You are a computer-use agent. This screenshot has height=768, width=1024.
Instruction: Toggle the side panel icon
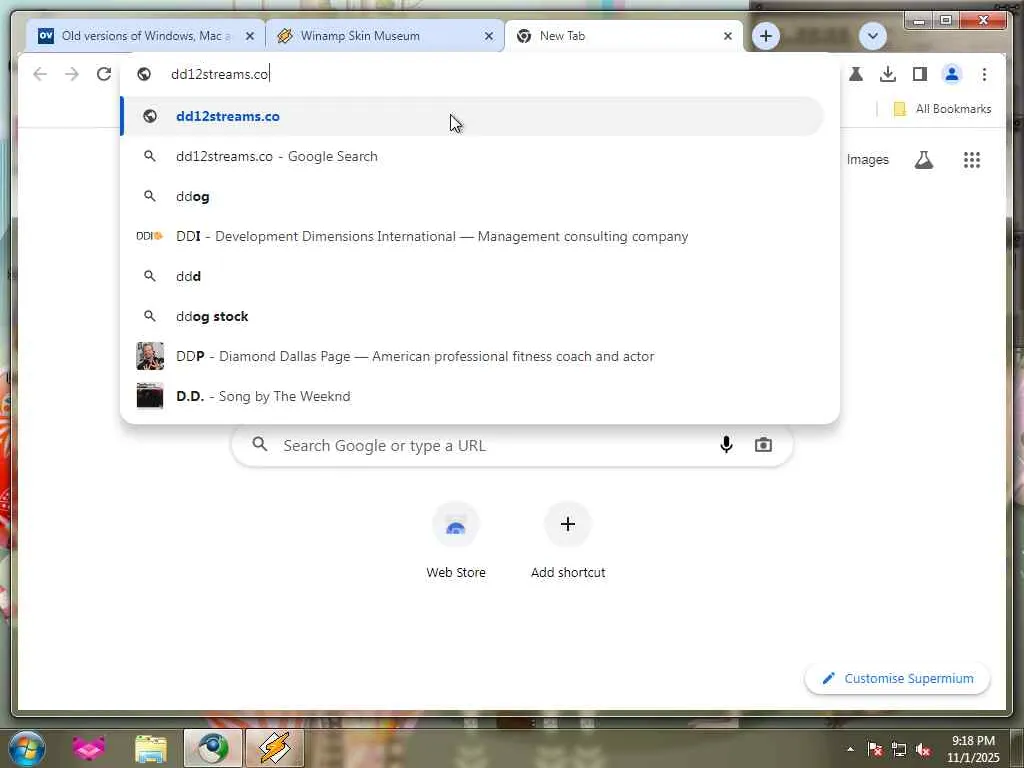(920, 74)
